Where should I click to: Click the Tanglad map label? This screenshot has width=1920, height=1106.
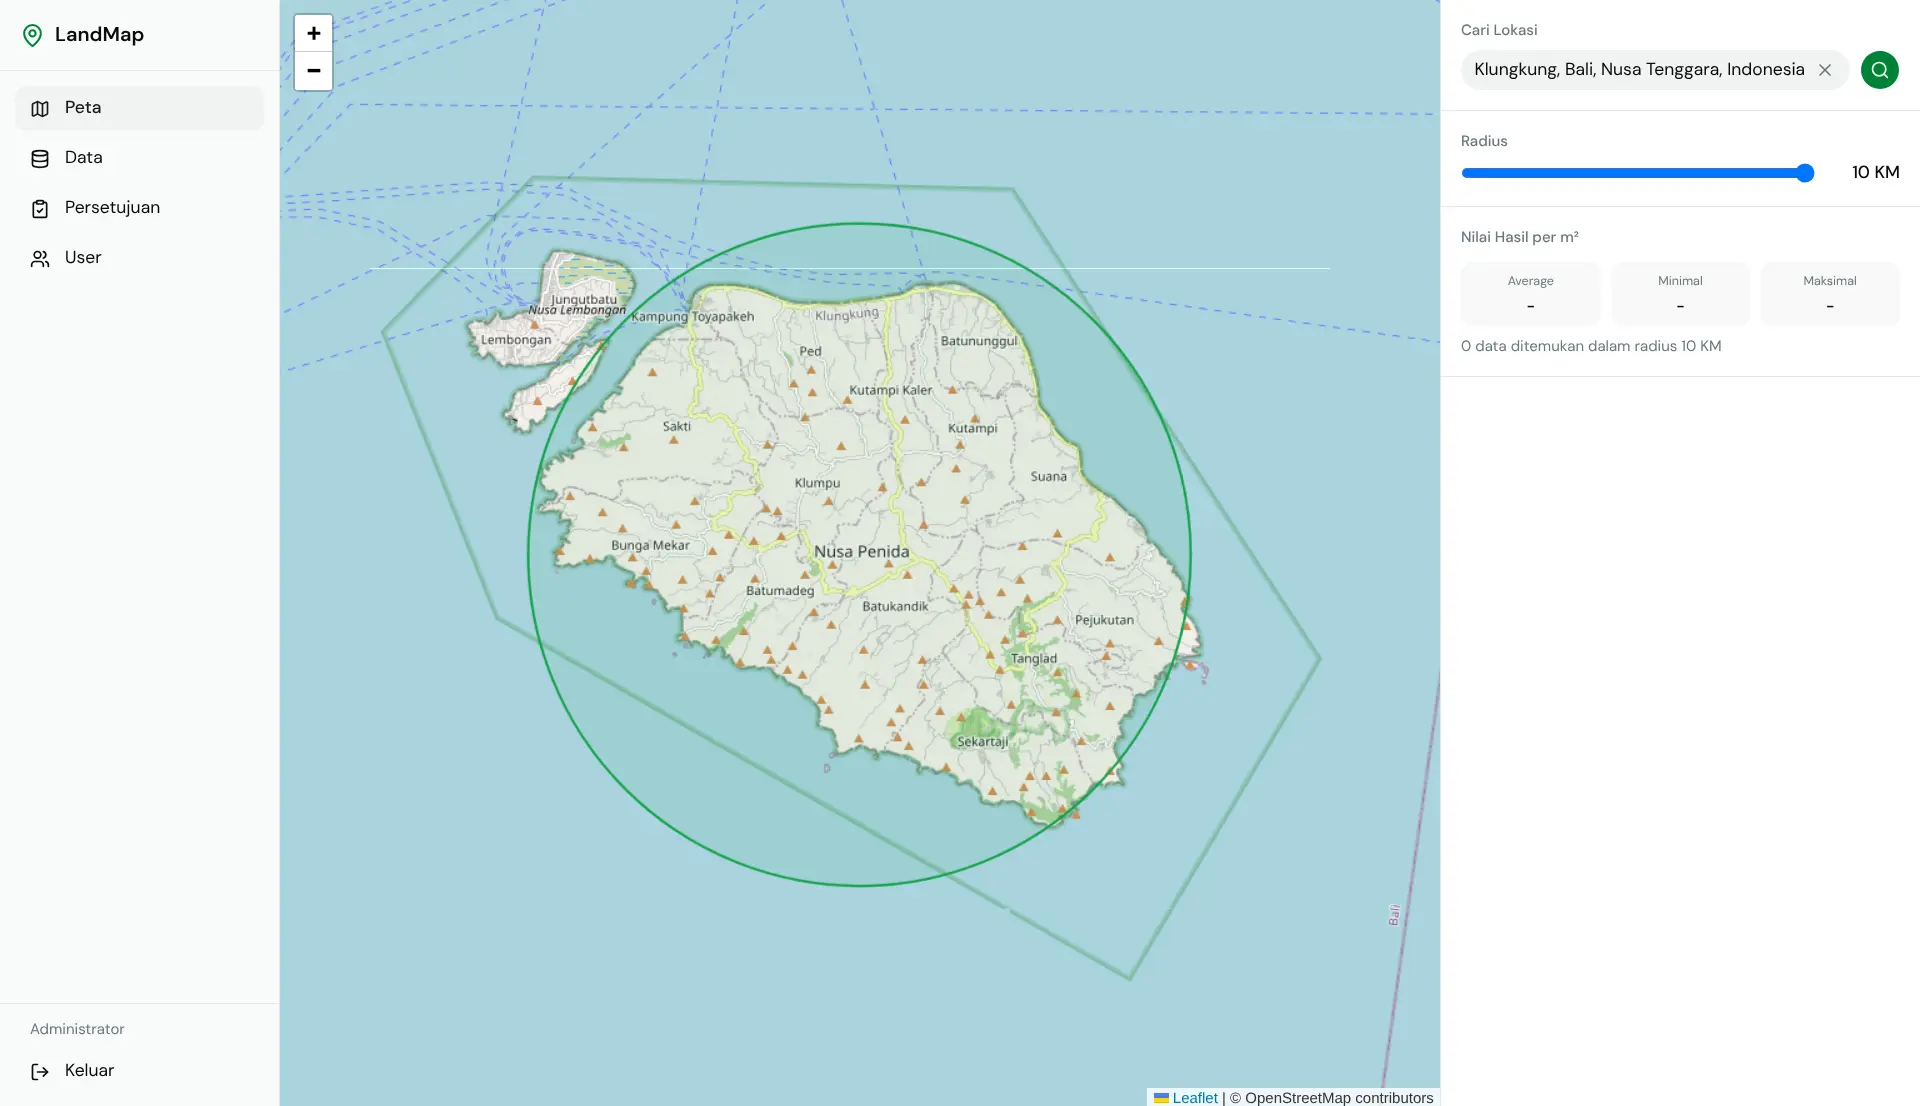(x=1034, y=659)
